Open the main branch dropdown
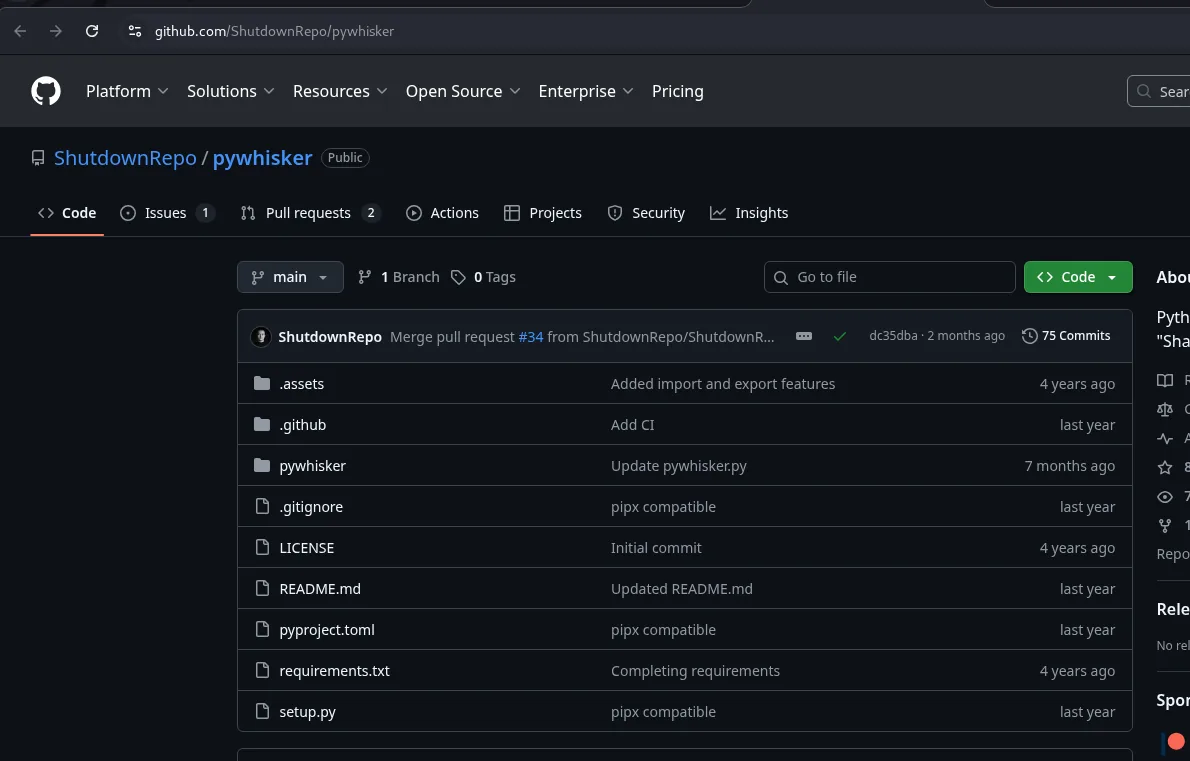Image resolution: width=1190 pixels, height=761 pixels. pos(290,277)
